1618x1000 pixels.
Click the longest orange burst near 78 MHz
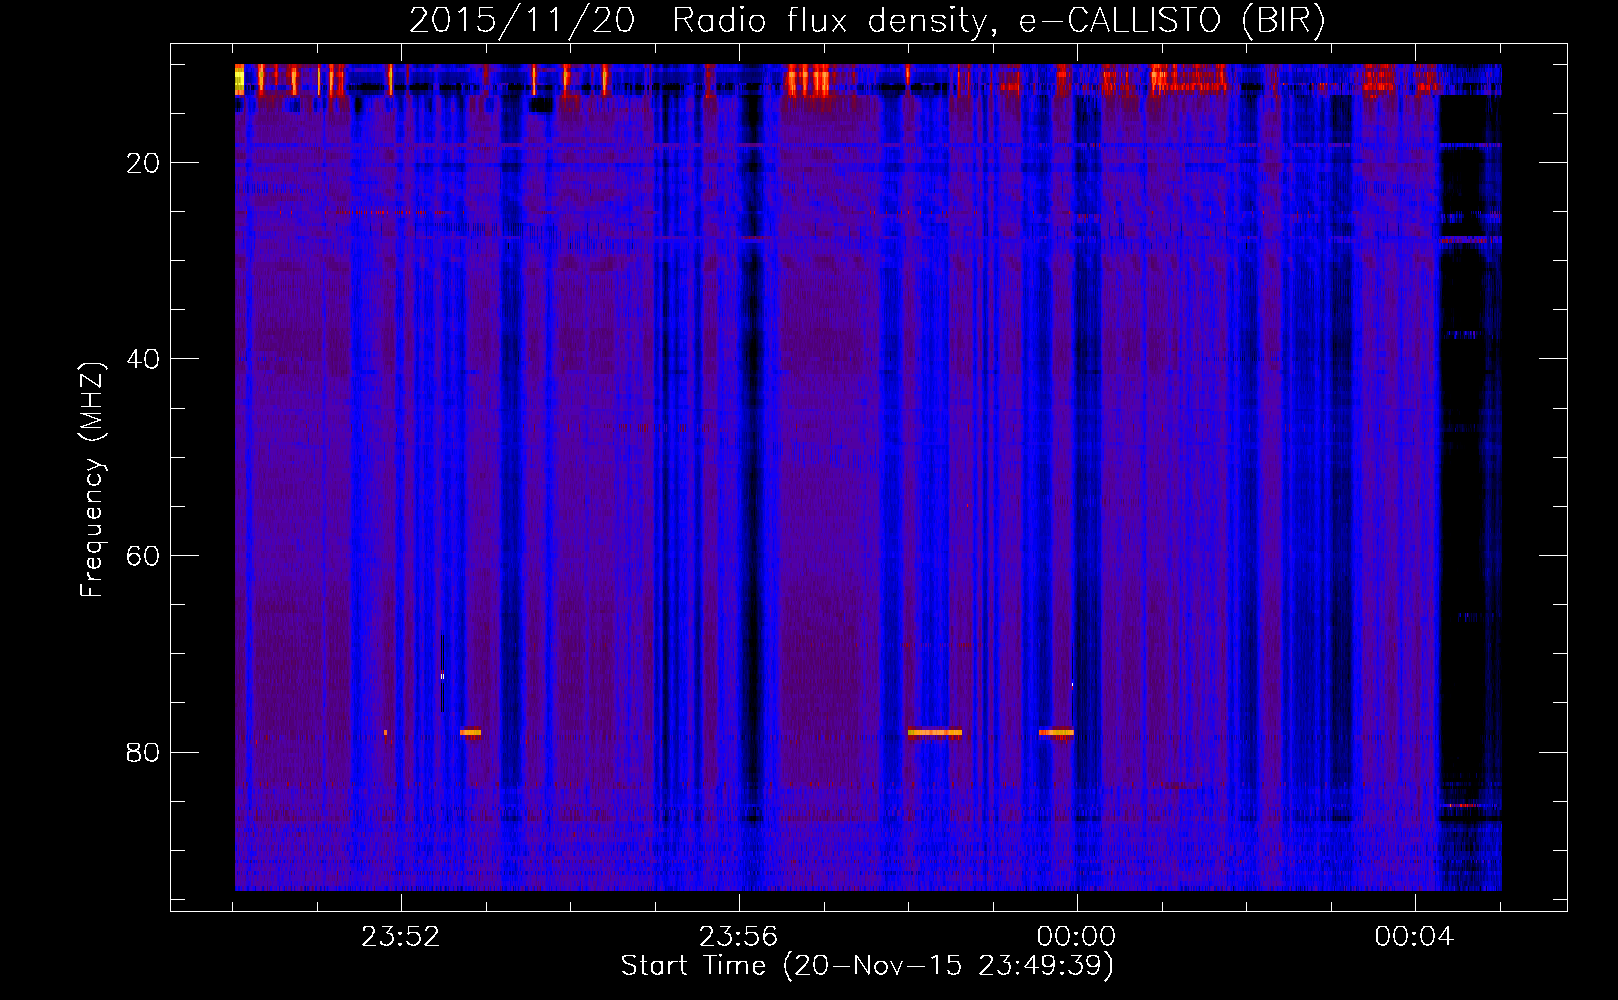pyautogui.click(x=935, y=733)
